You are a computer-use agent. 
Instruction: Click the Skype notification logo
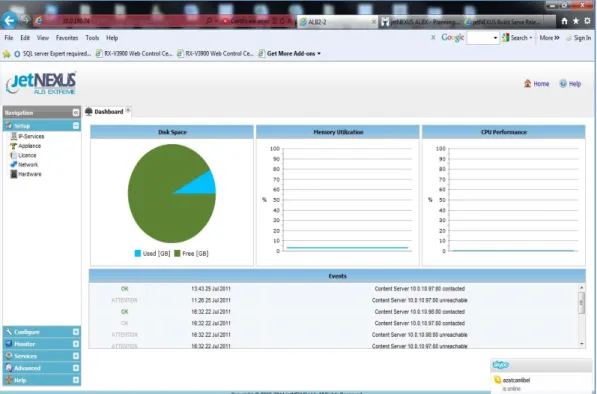point(501,365)
